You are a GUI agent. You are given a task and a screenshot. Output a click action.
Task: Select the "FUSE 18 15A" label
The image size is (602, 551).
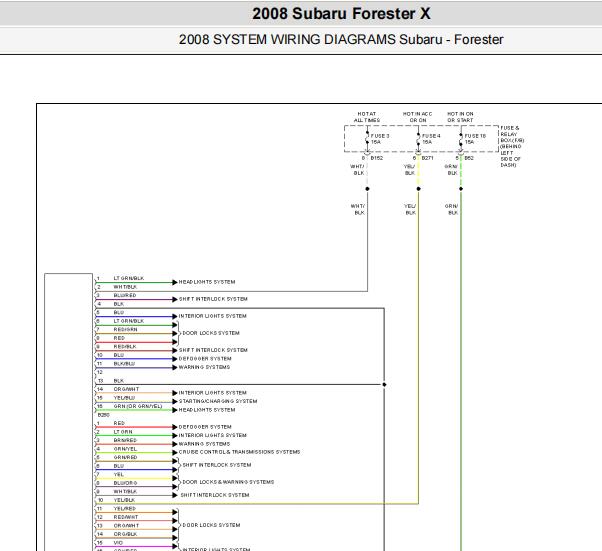475,139
